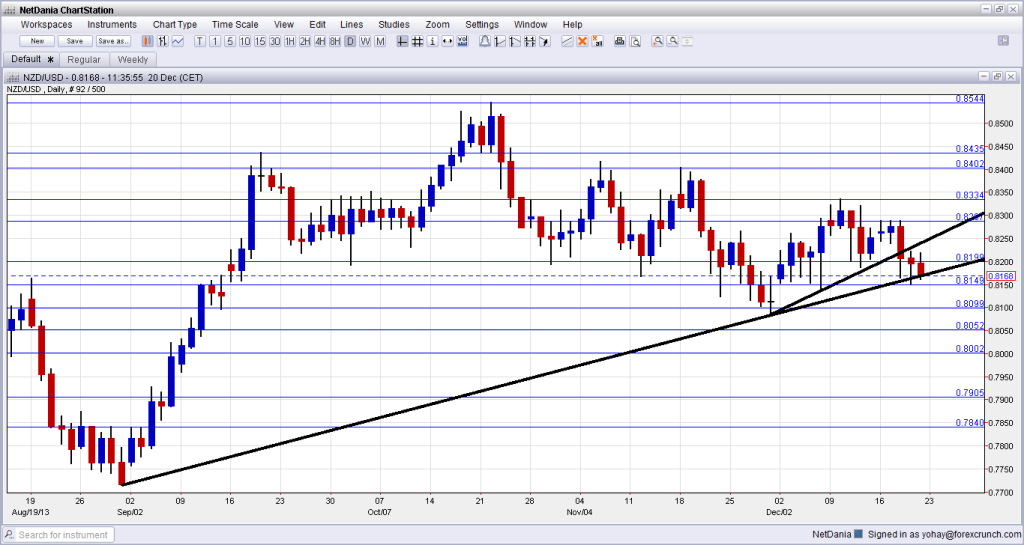Click the Save workspace button
This screenshot has height=545, width=1024.
(75, 41)
